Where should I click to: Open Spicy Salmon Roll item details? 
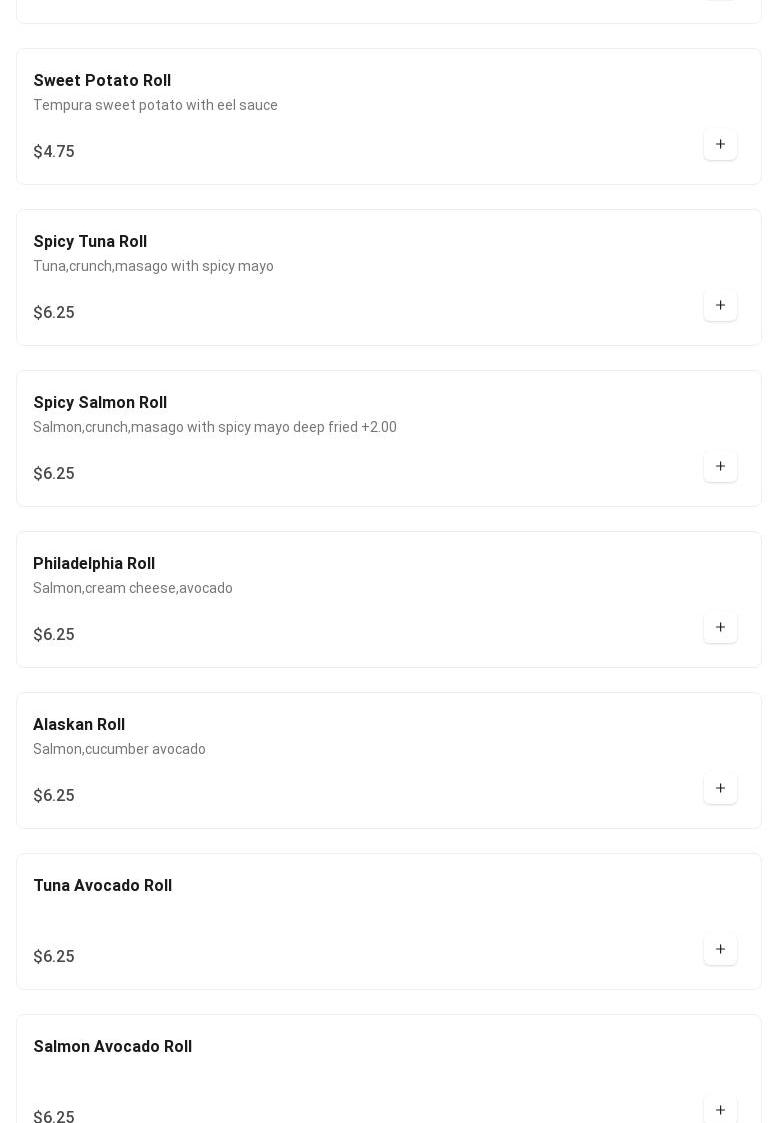click(x=100, y=403)
